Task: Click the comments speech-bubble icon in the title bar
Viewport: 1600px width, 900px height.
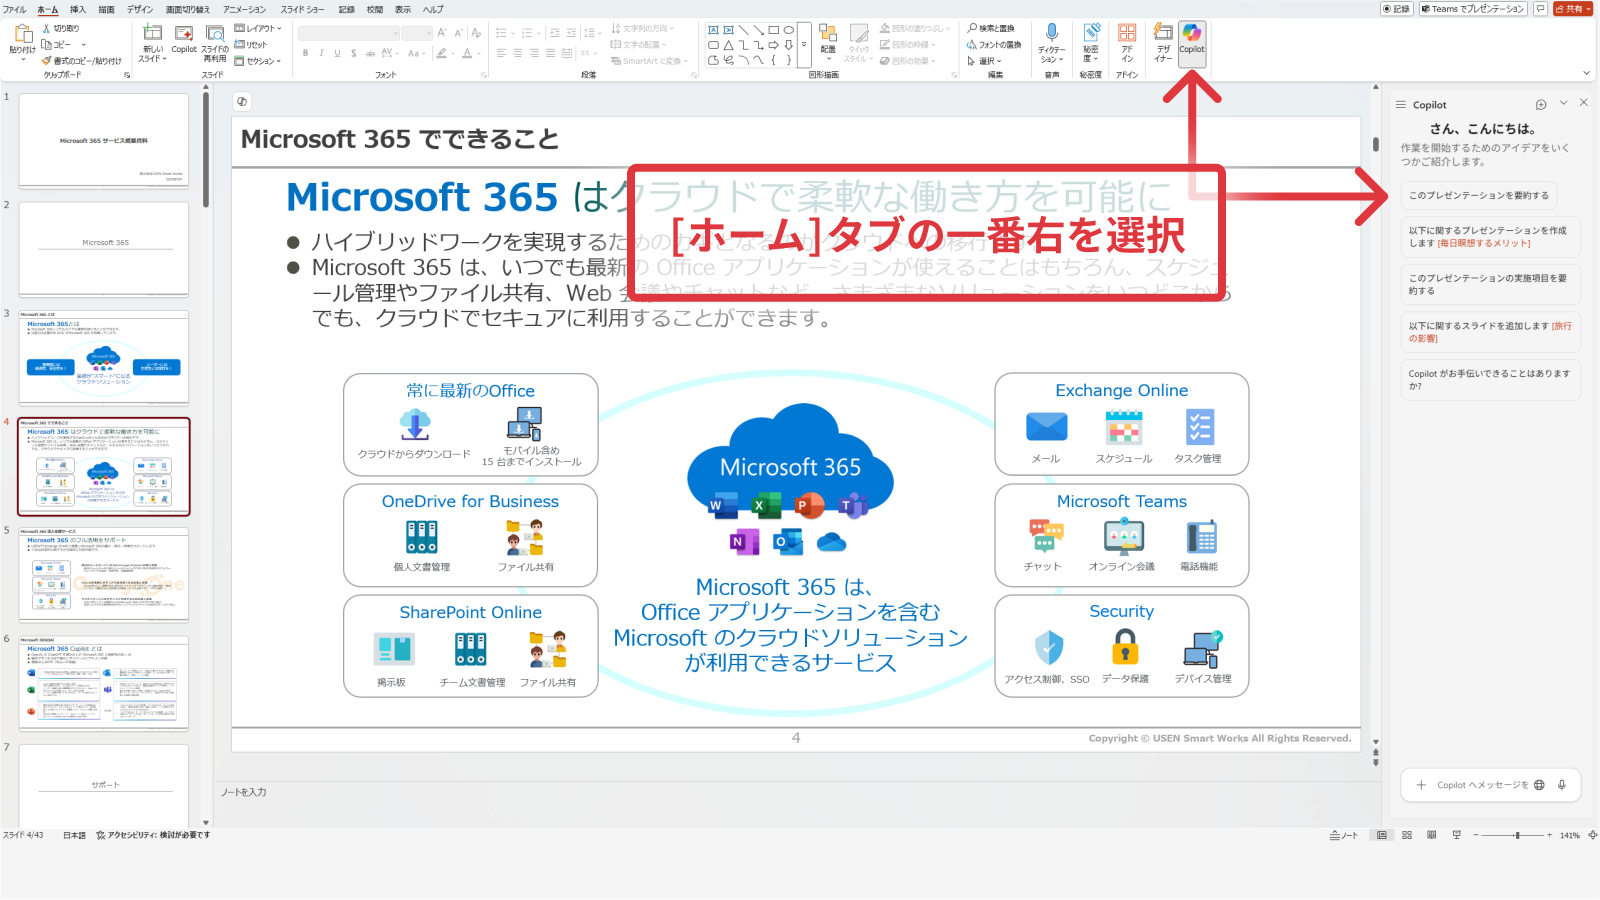Action: (x=1541, y=9)
